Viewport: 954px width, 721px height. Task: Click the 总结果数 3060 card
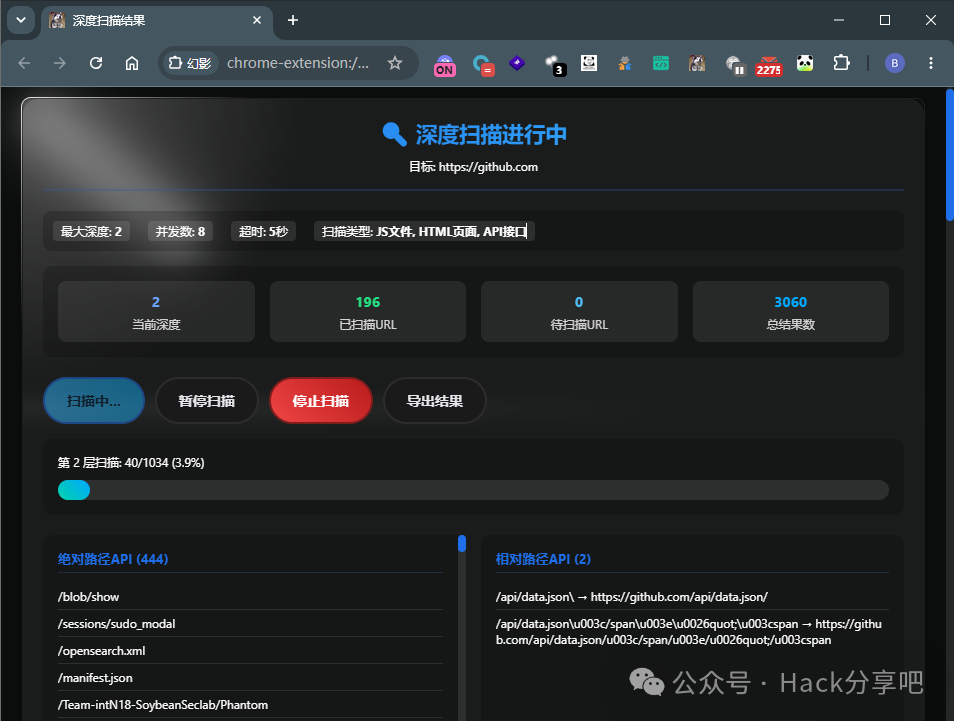coord(790,312)
